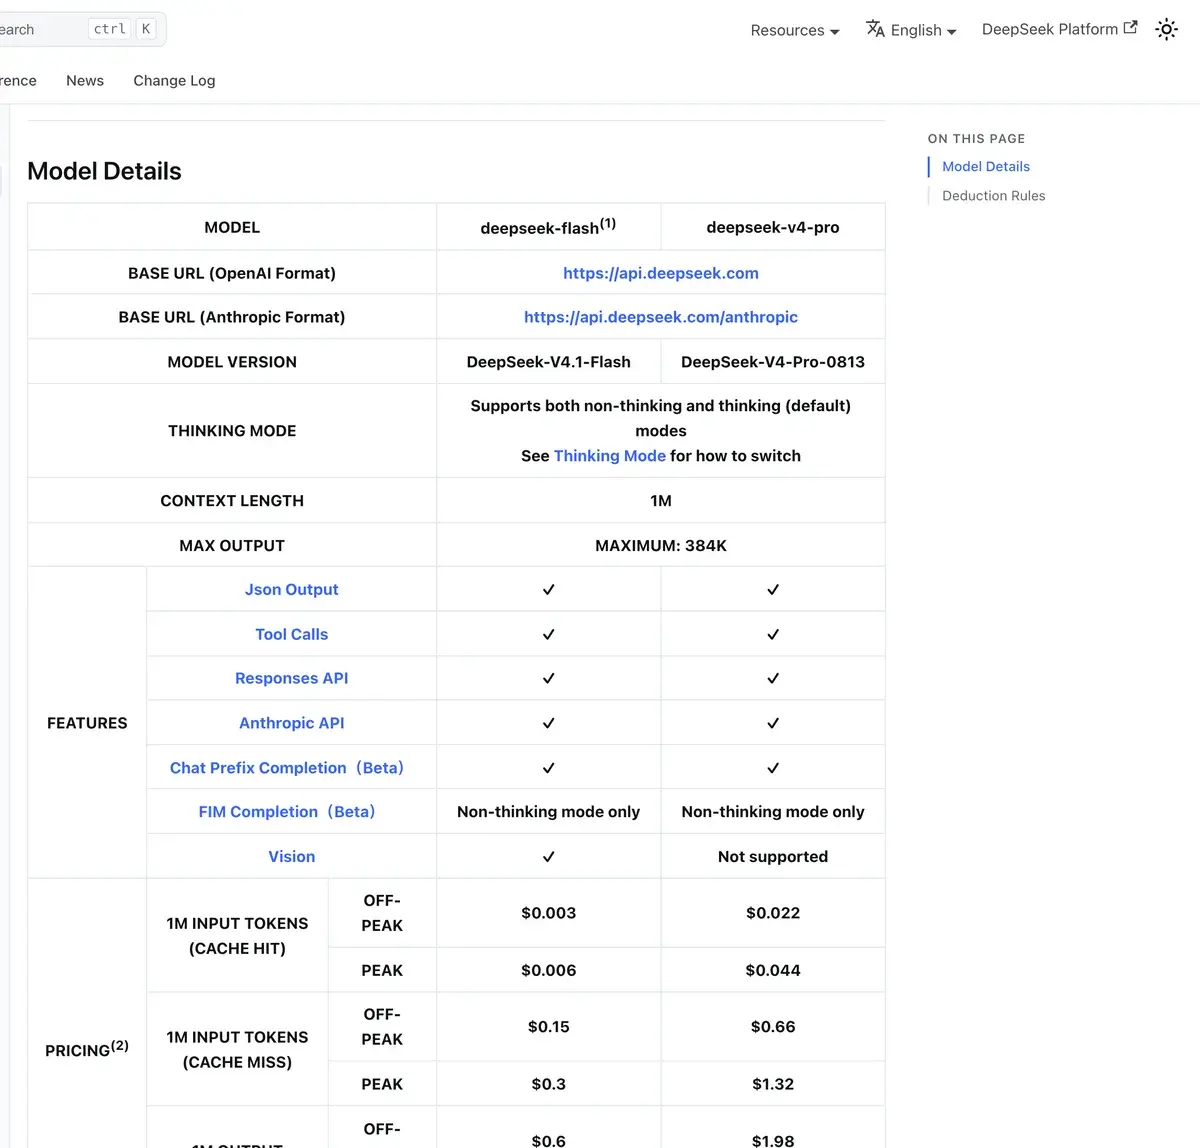Click the Model Details heading

[x=104, y=171]
